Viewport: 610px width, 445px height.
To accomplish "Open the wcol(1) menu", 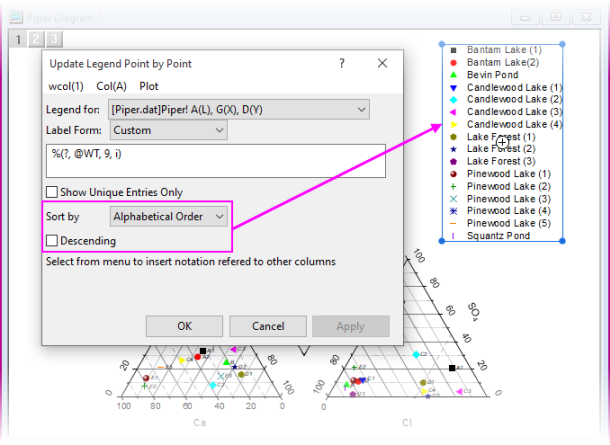I will pos(67,86).
